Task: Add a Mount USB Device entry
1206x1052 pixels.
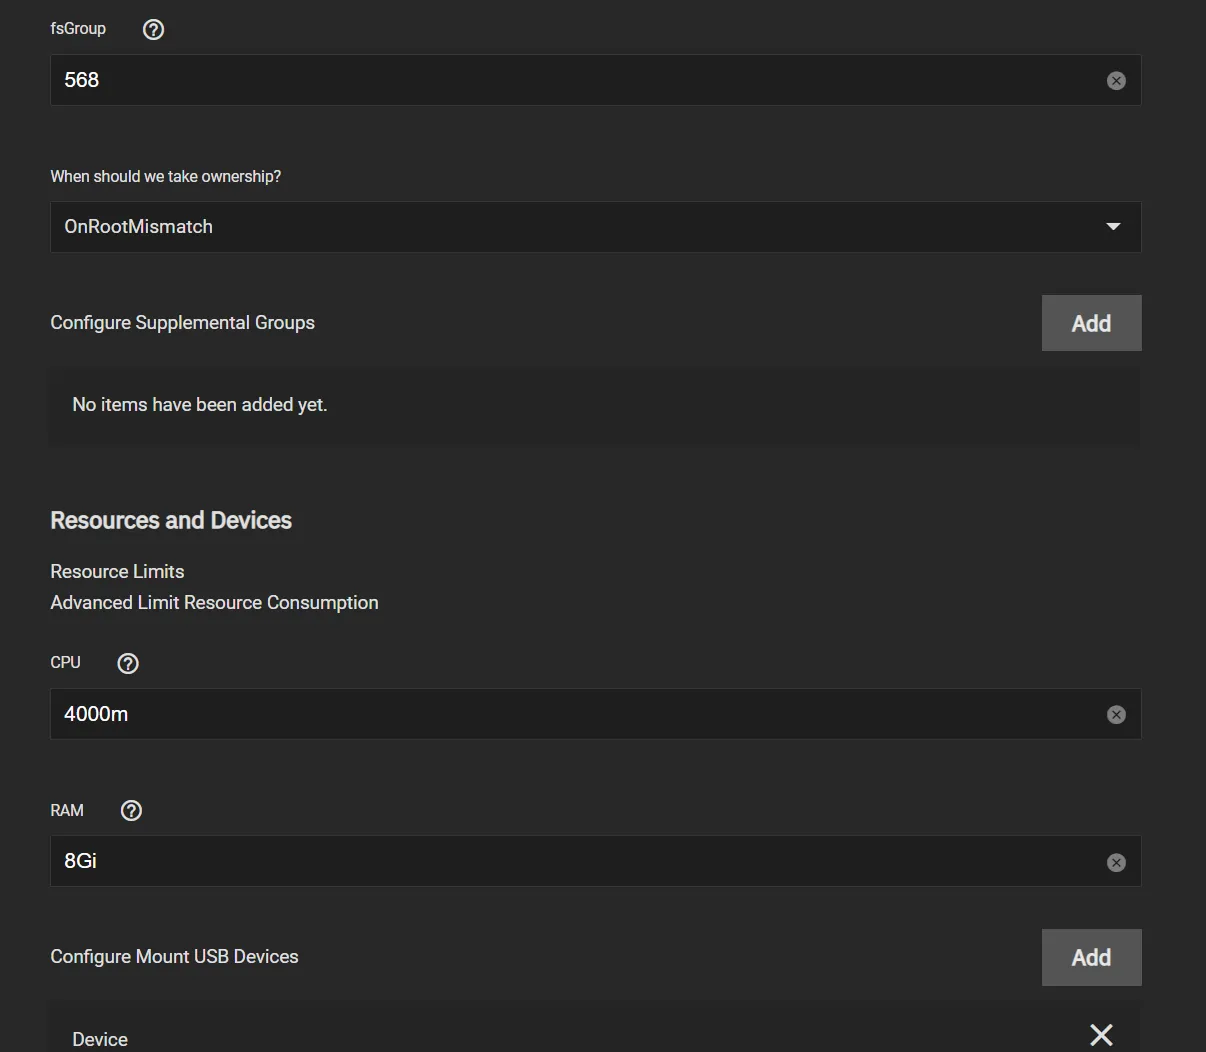Action: coord(1091,957)
